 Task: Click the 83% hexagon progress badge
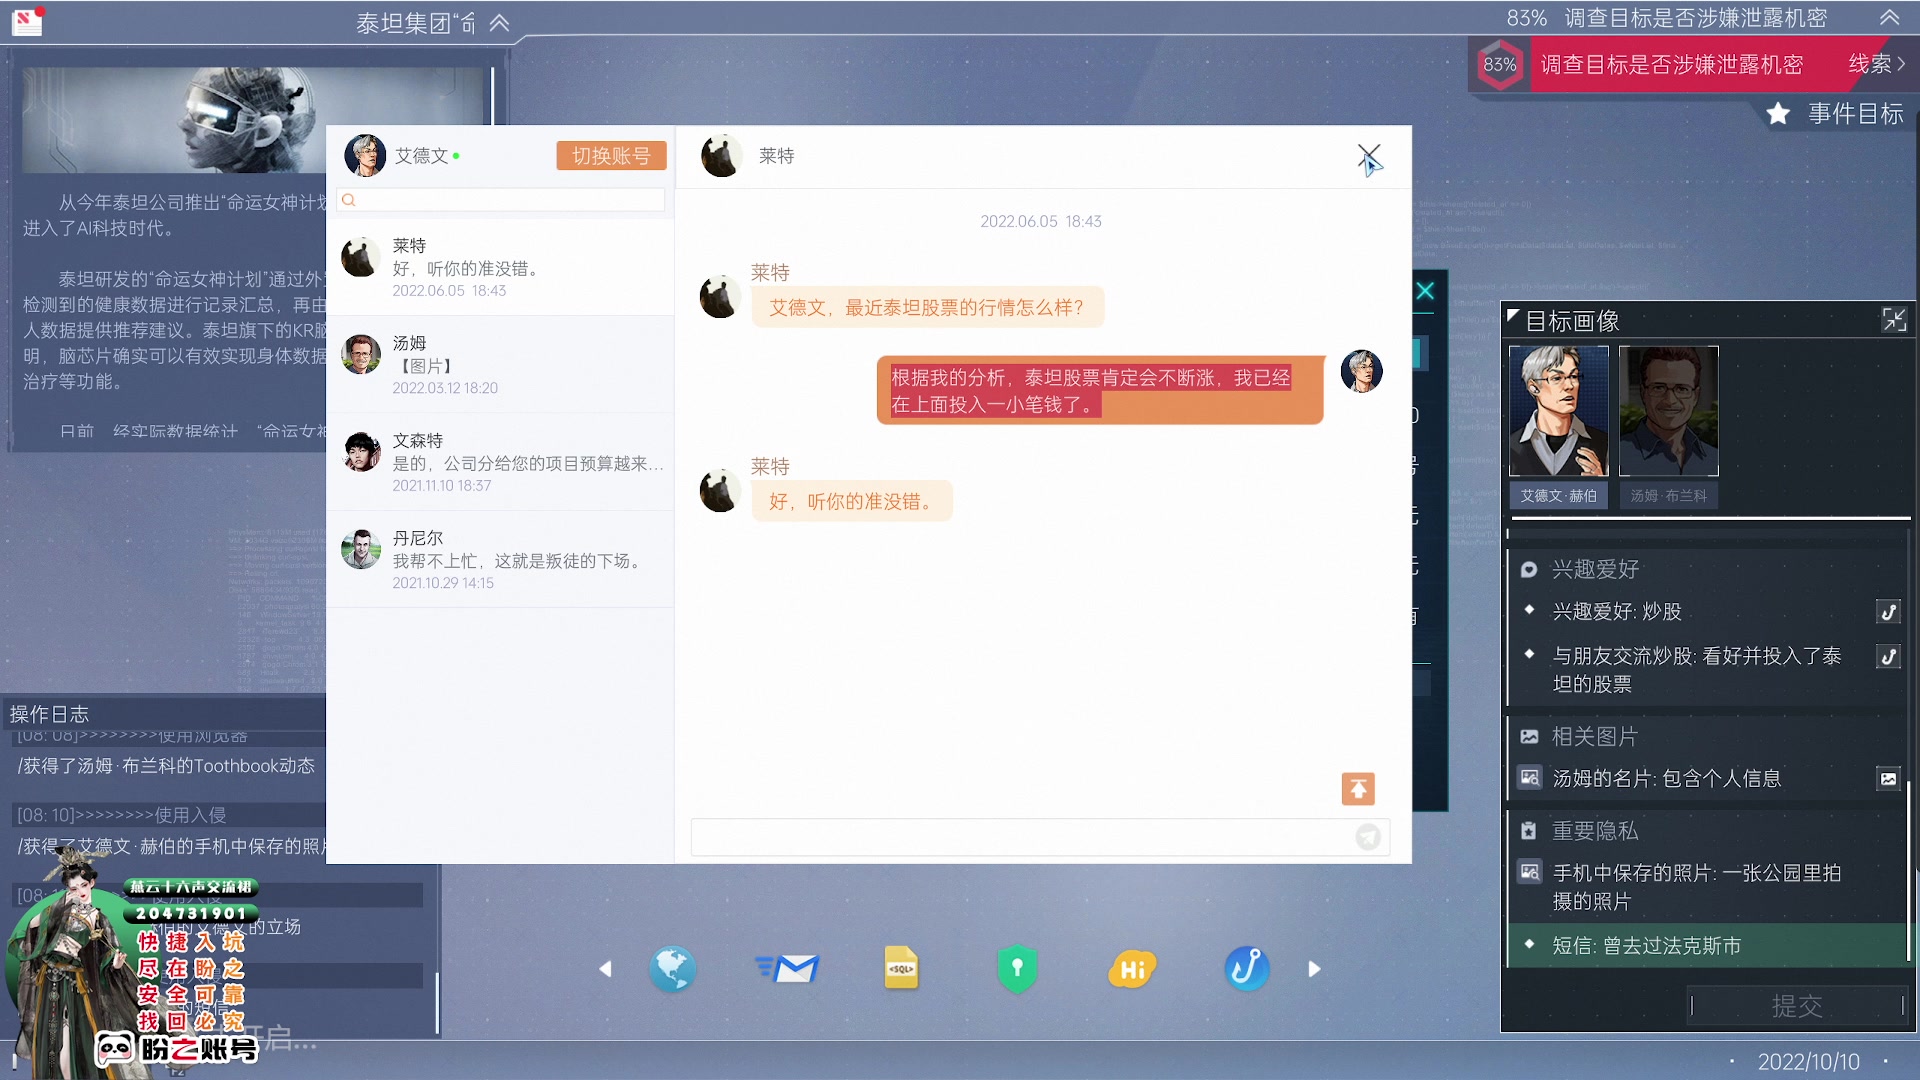click(1499, 65)
